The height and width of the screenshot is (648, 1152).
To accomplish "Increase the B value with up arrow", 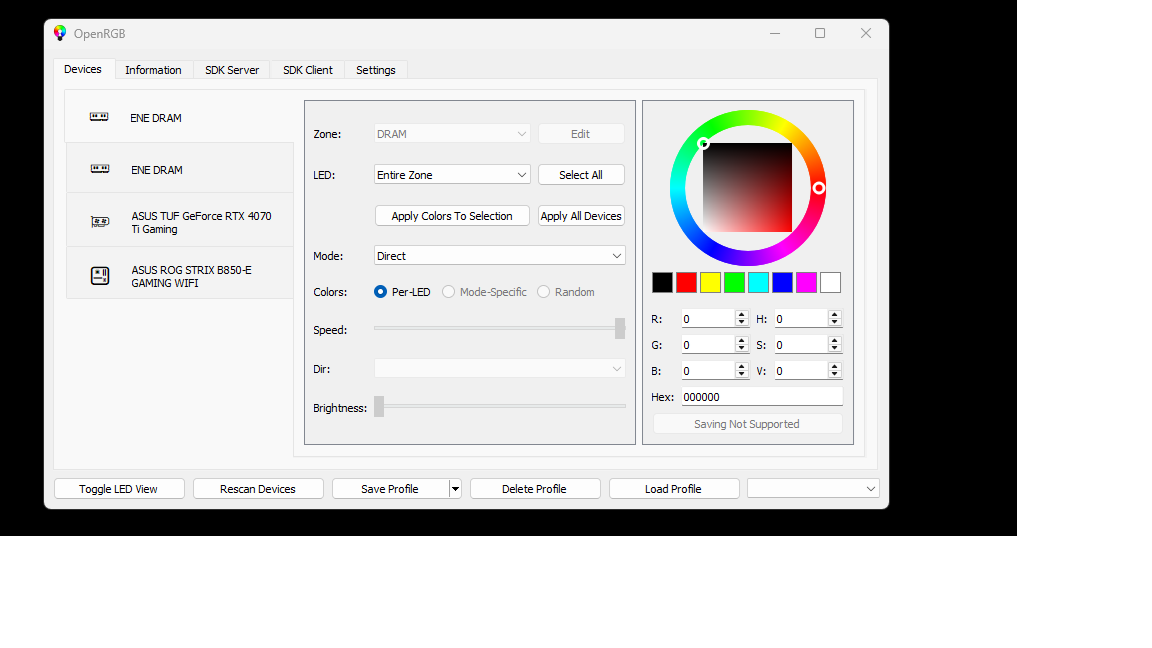I will [741, 367].
